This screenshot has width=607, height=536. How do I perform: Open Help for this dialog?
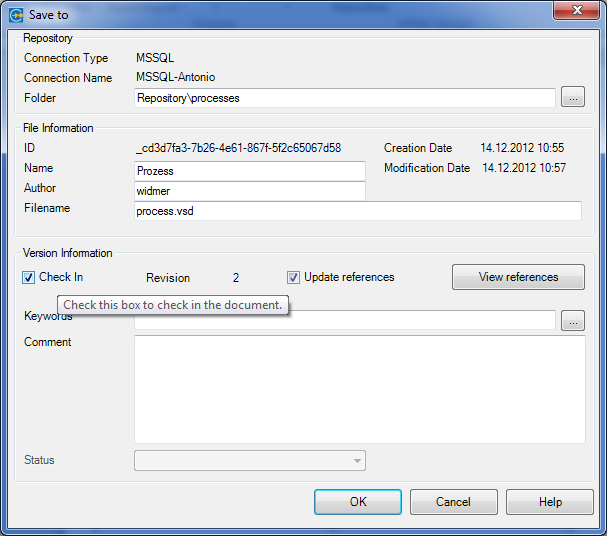pyautogui.click(x=550, y=502)
